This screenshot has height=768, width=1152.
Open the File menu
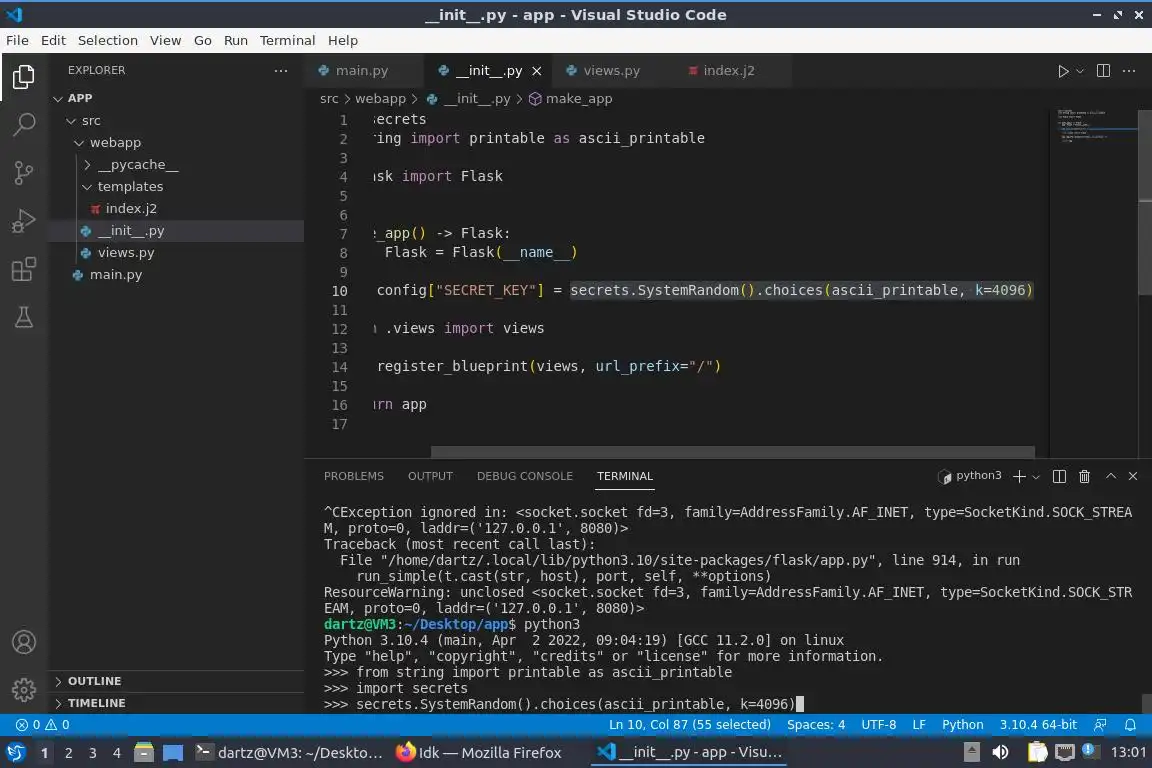pyautogui.click(x=17, y=40)
